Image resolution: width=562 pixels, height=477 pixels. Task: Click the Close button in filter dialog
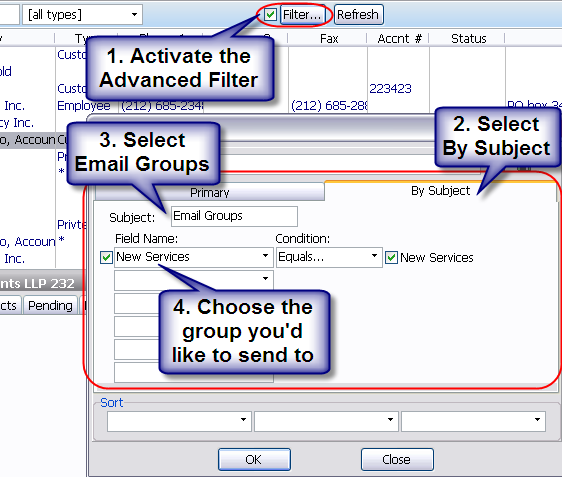(397, 459)
